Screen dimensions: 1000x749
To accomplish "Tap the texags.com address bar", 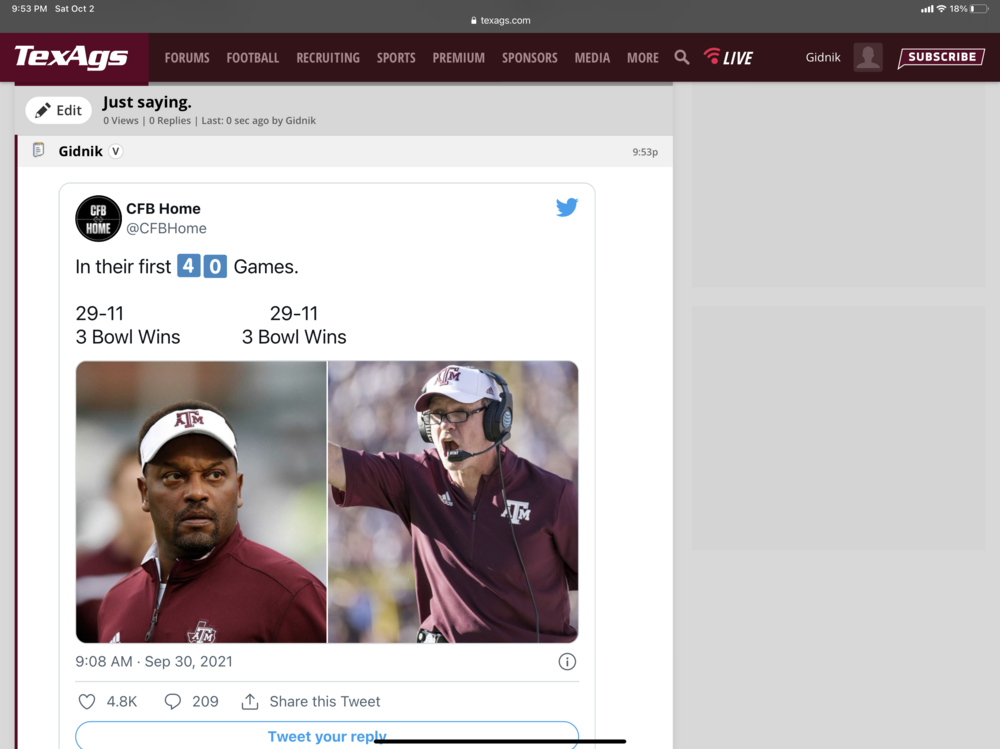I will tap(500, 20).
